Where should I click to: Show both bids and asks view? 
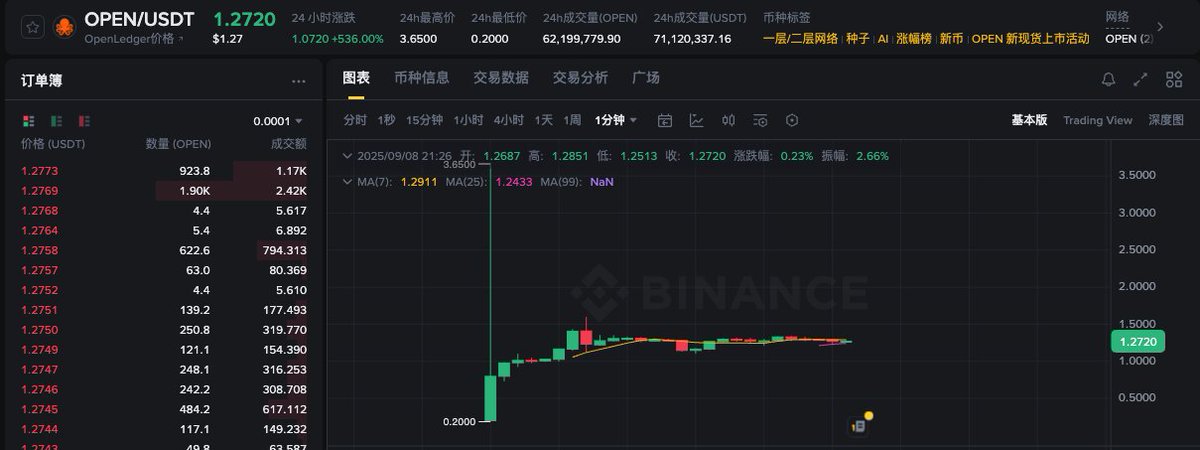[x=28, y=121]
